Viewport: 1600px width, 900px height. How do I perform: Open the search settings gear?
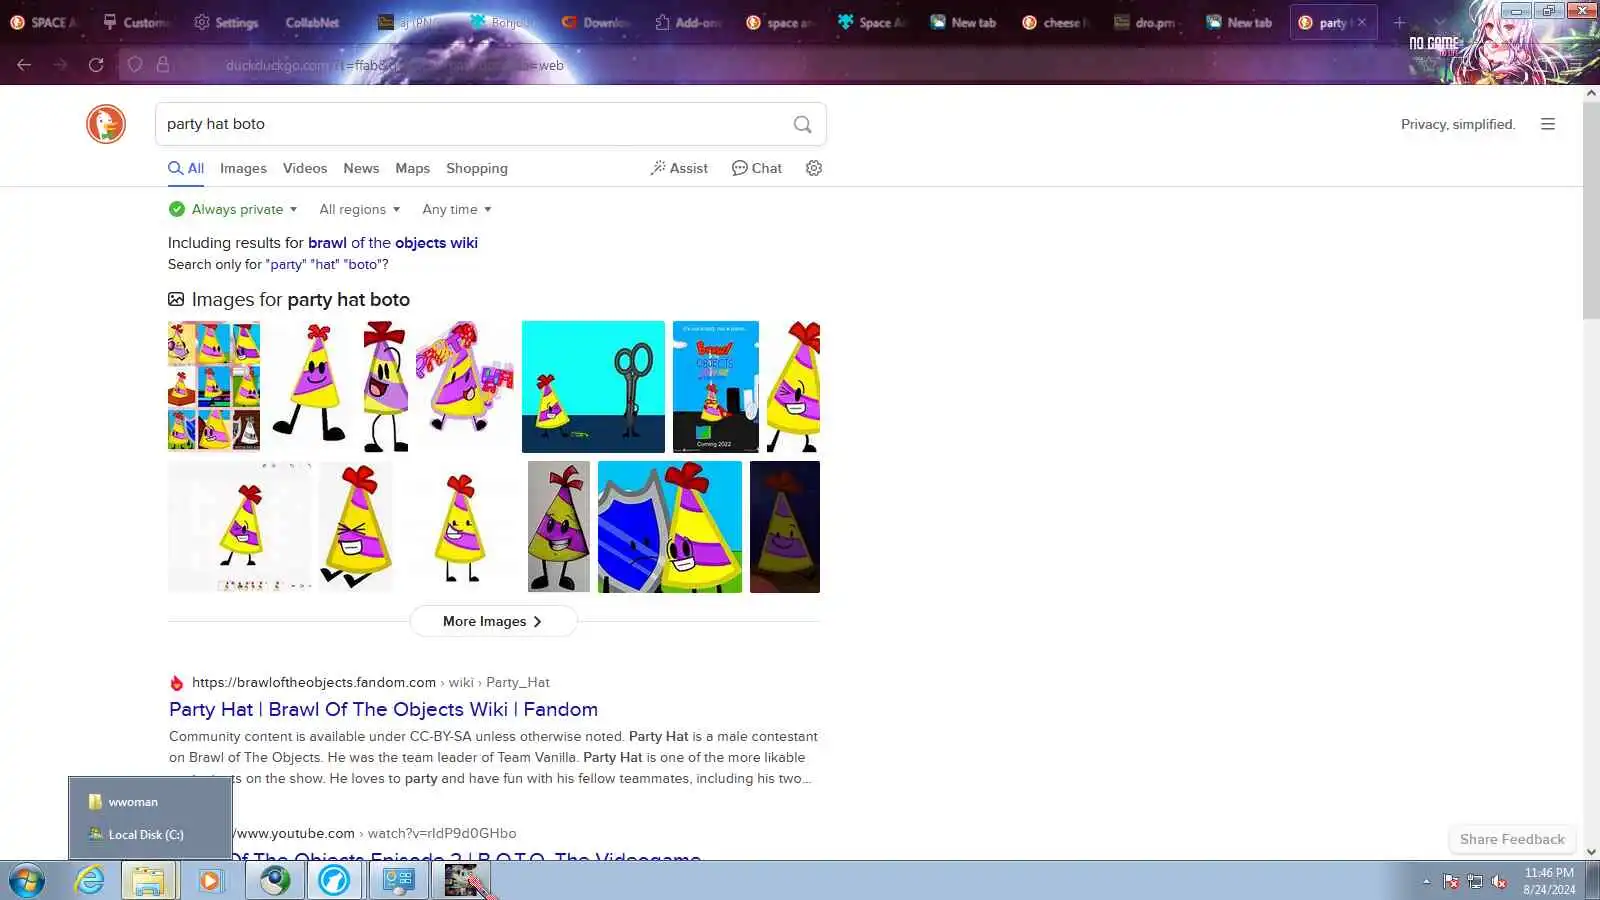pyautogui.click(x=814, y=168)
